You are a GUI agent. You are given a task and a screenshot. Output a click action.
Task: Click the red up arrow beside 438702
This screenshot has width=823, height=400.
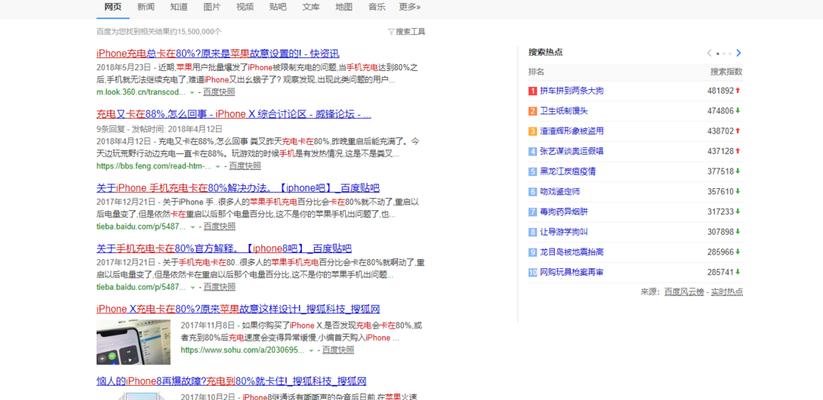click(738, 131)
